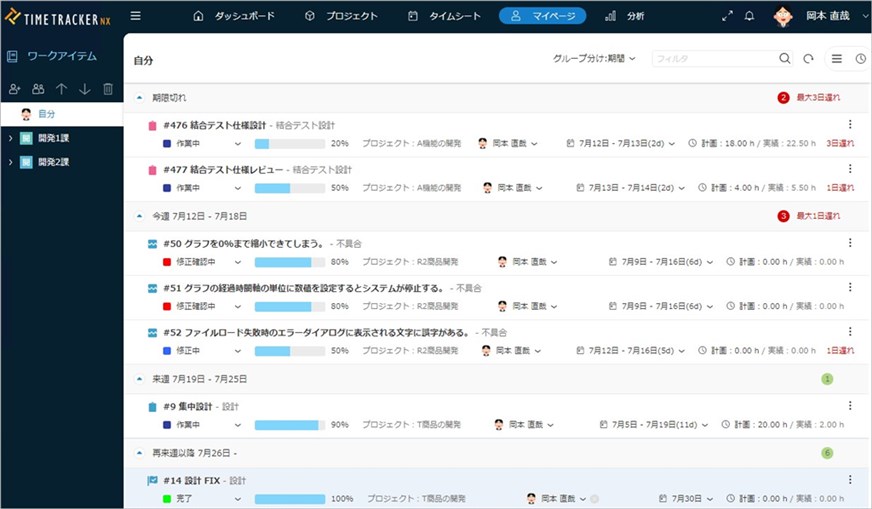Image resolution: width=872 pixels, height=509 pixels.
Task: Open more options for item #52
Action: 850,332
